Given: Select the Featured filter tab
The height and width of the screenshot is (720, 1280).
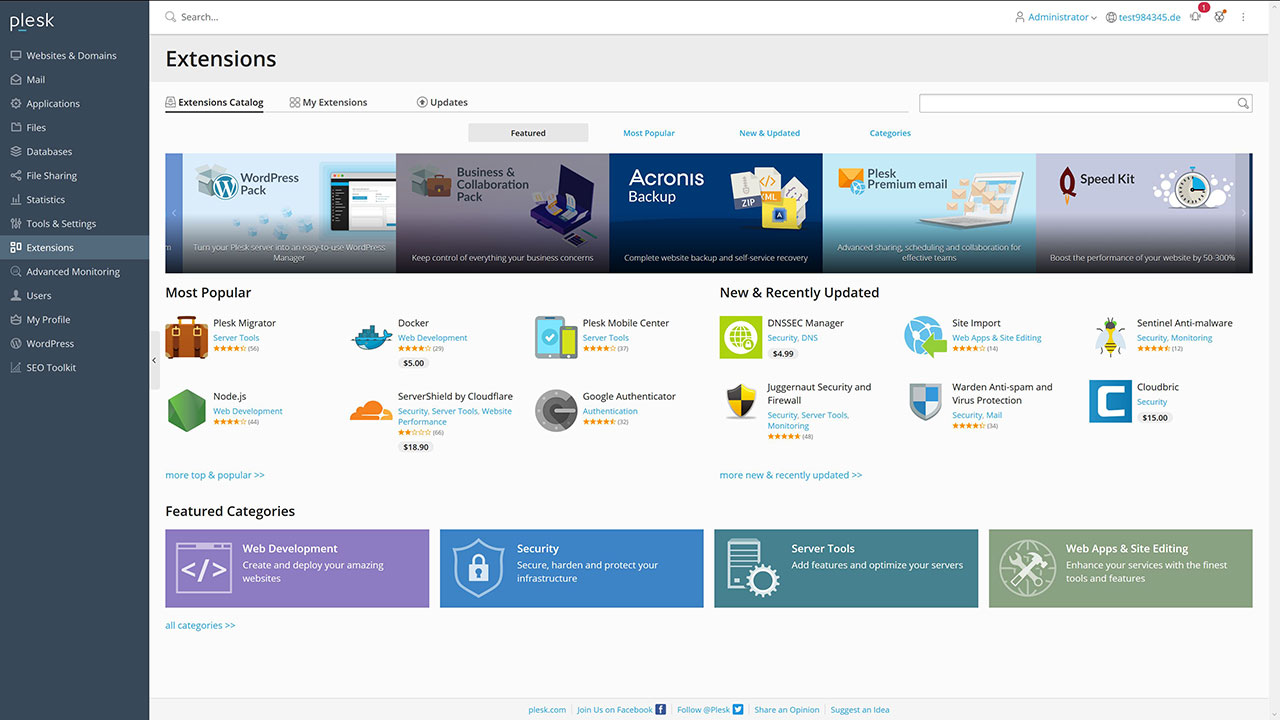Looking at the screenshot, I should [528, 133].
